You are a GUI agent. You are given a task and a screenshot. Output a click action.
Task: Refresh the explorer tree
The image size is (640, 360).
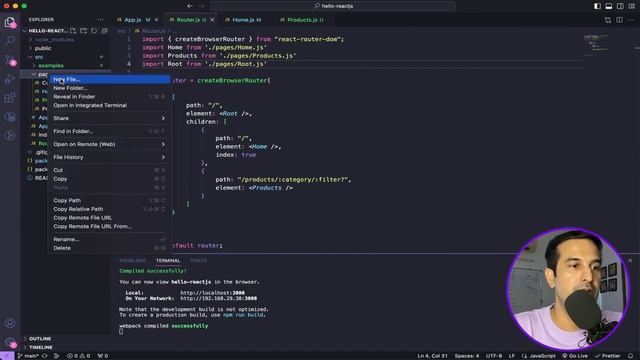coord(94,31)
